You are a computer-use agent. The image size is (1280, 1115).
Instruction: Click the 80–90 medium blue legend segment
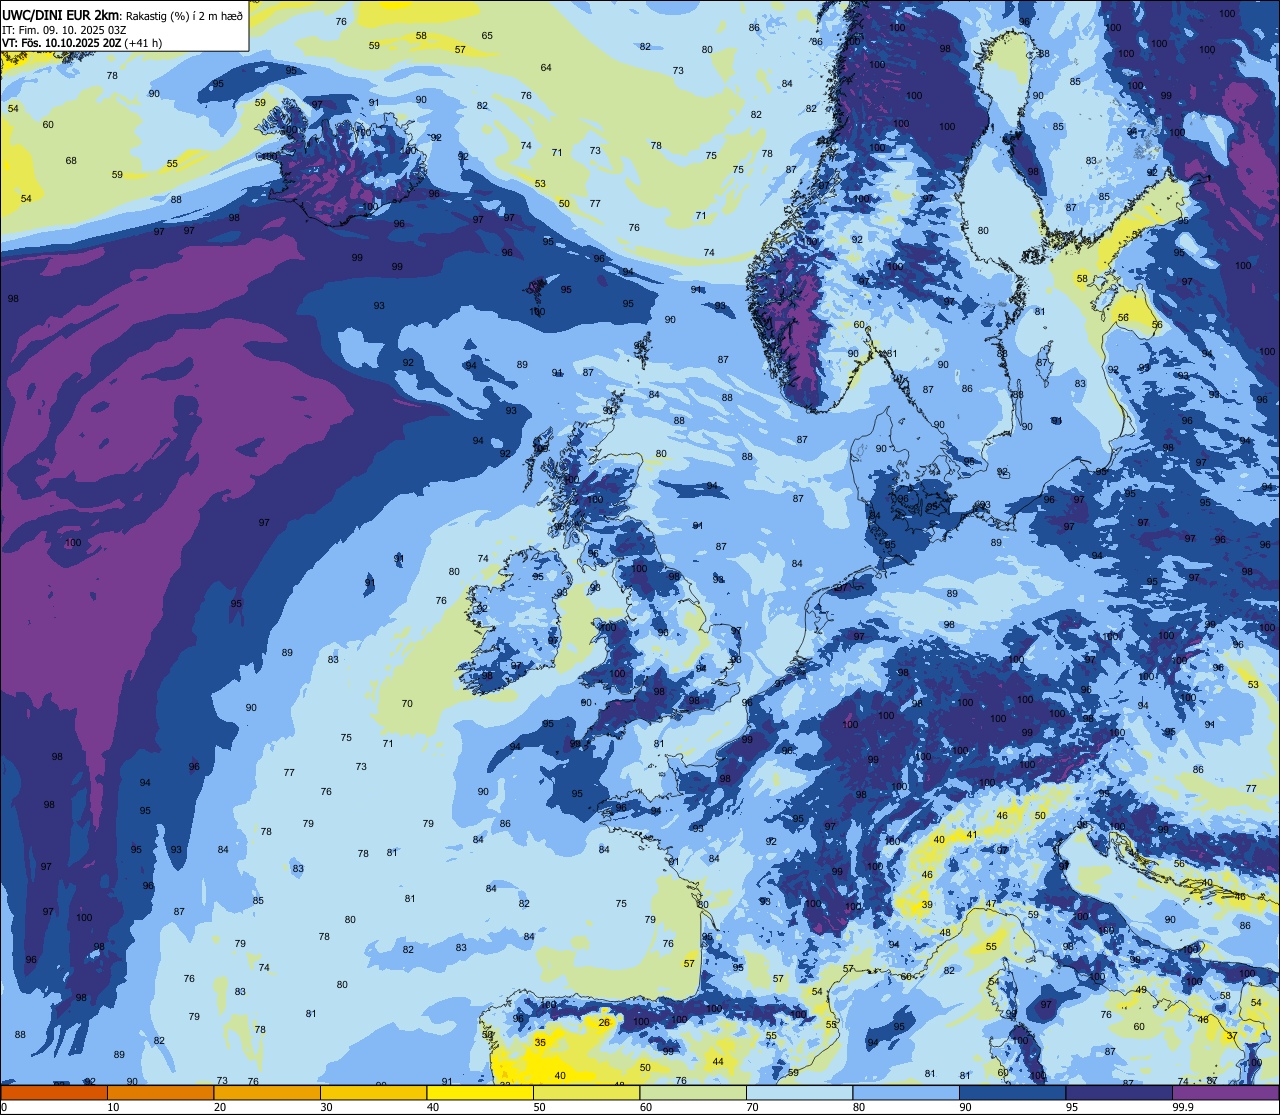point(906,1092)
